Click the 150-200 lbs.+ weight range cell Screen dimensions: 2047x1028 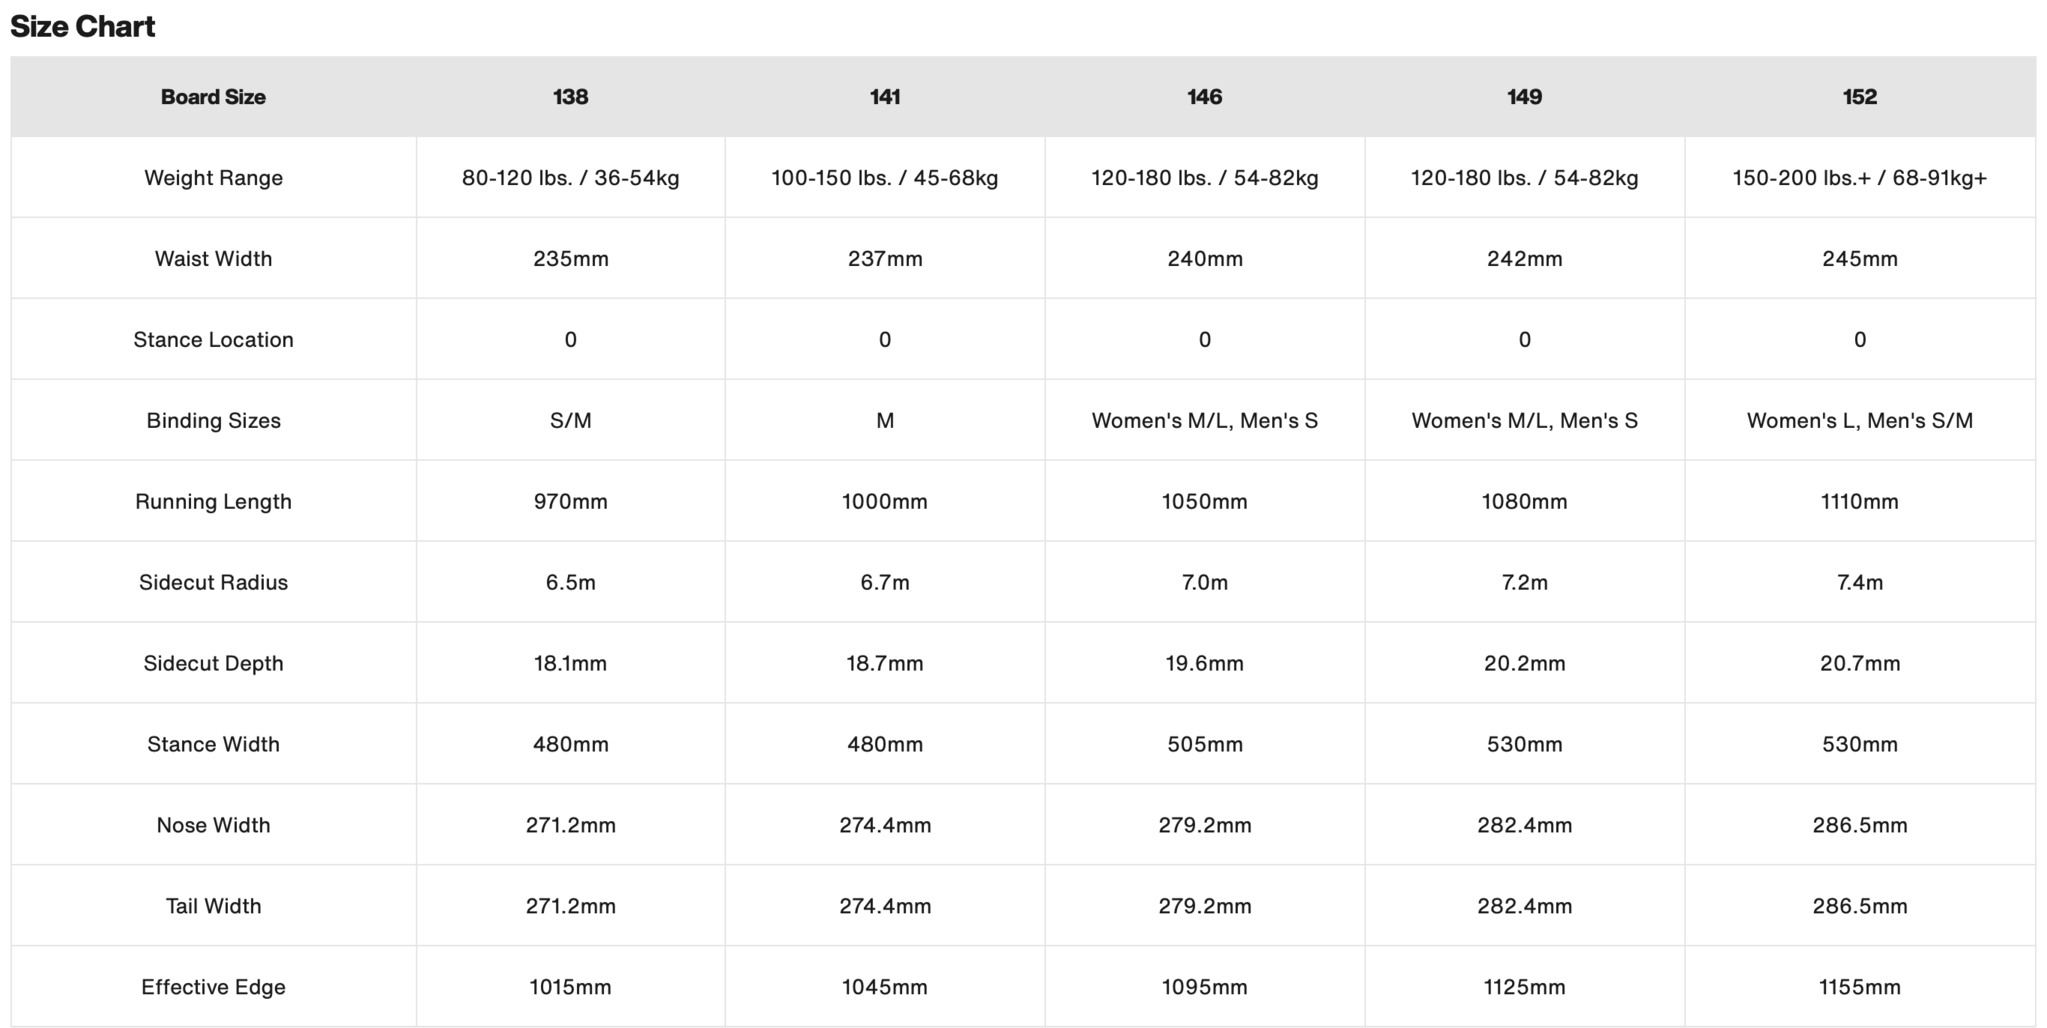pos(1859,178)
